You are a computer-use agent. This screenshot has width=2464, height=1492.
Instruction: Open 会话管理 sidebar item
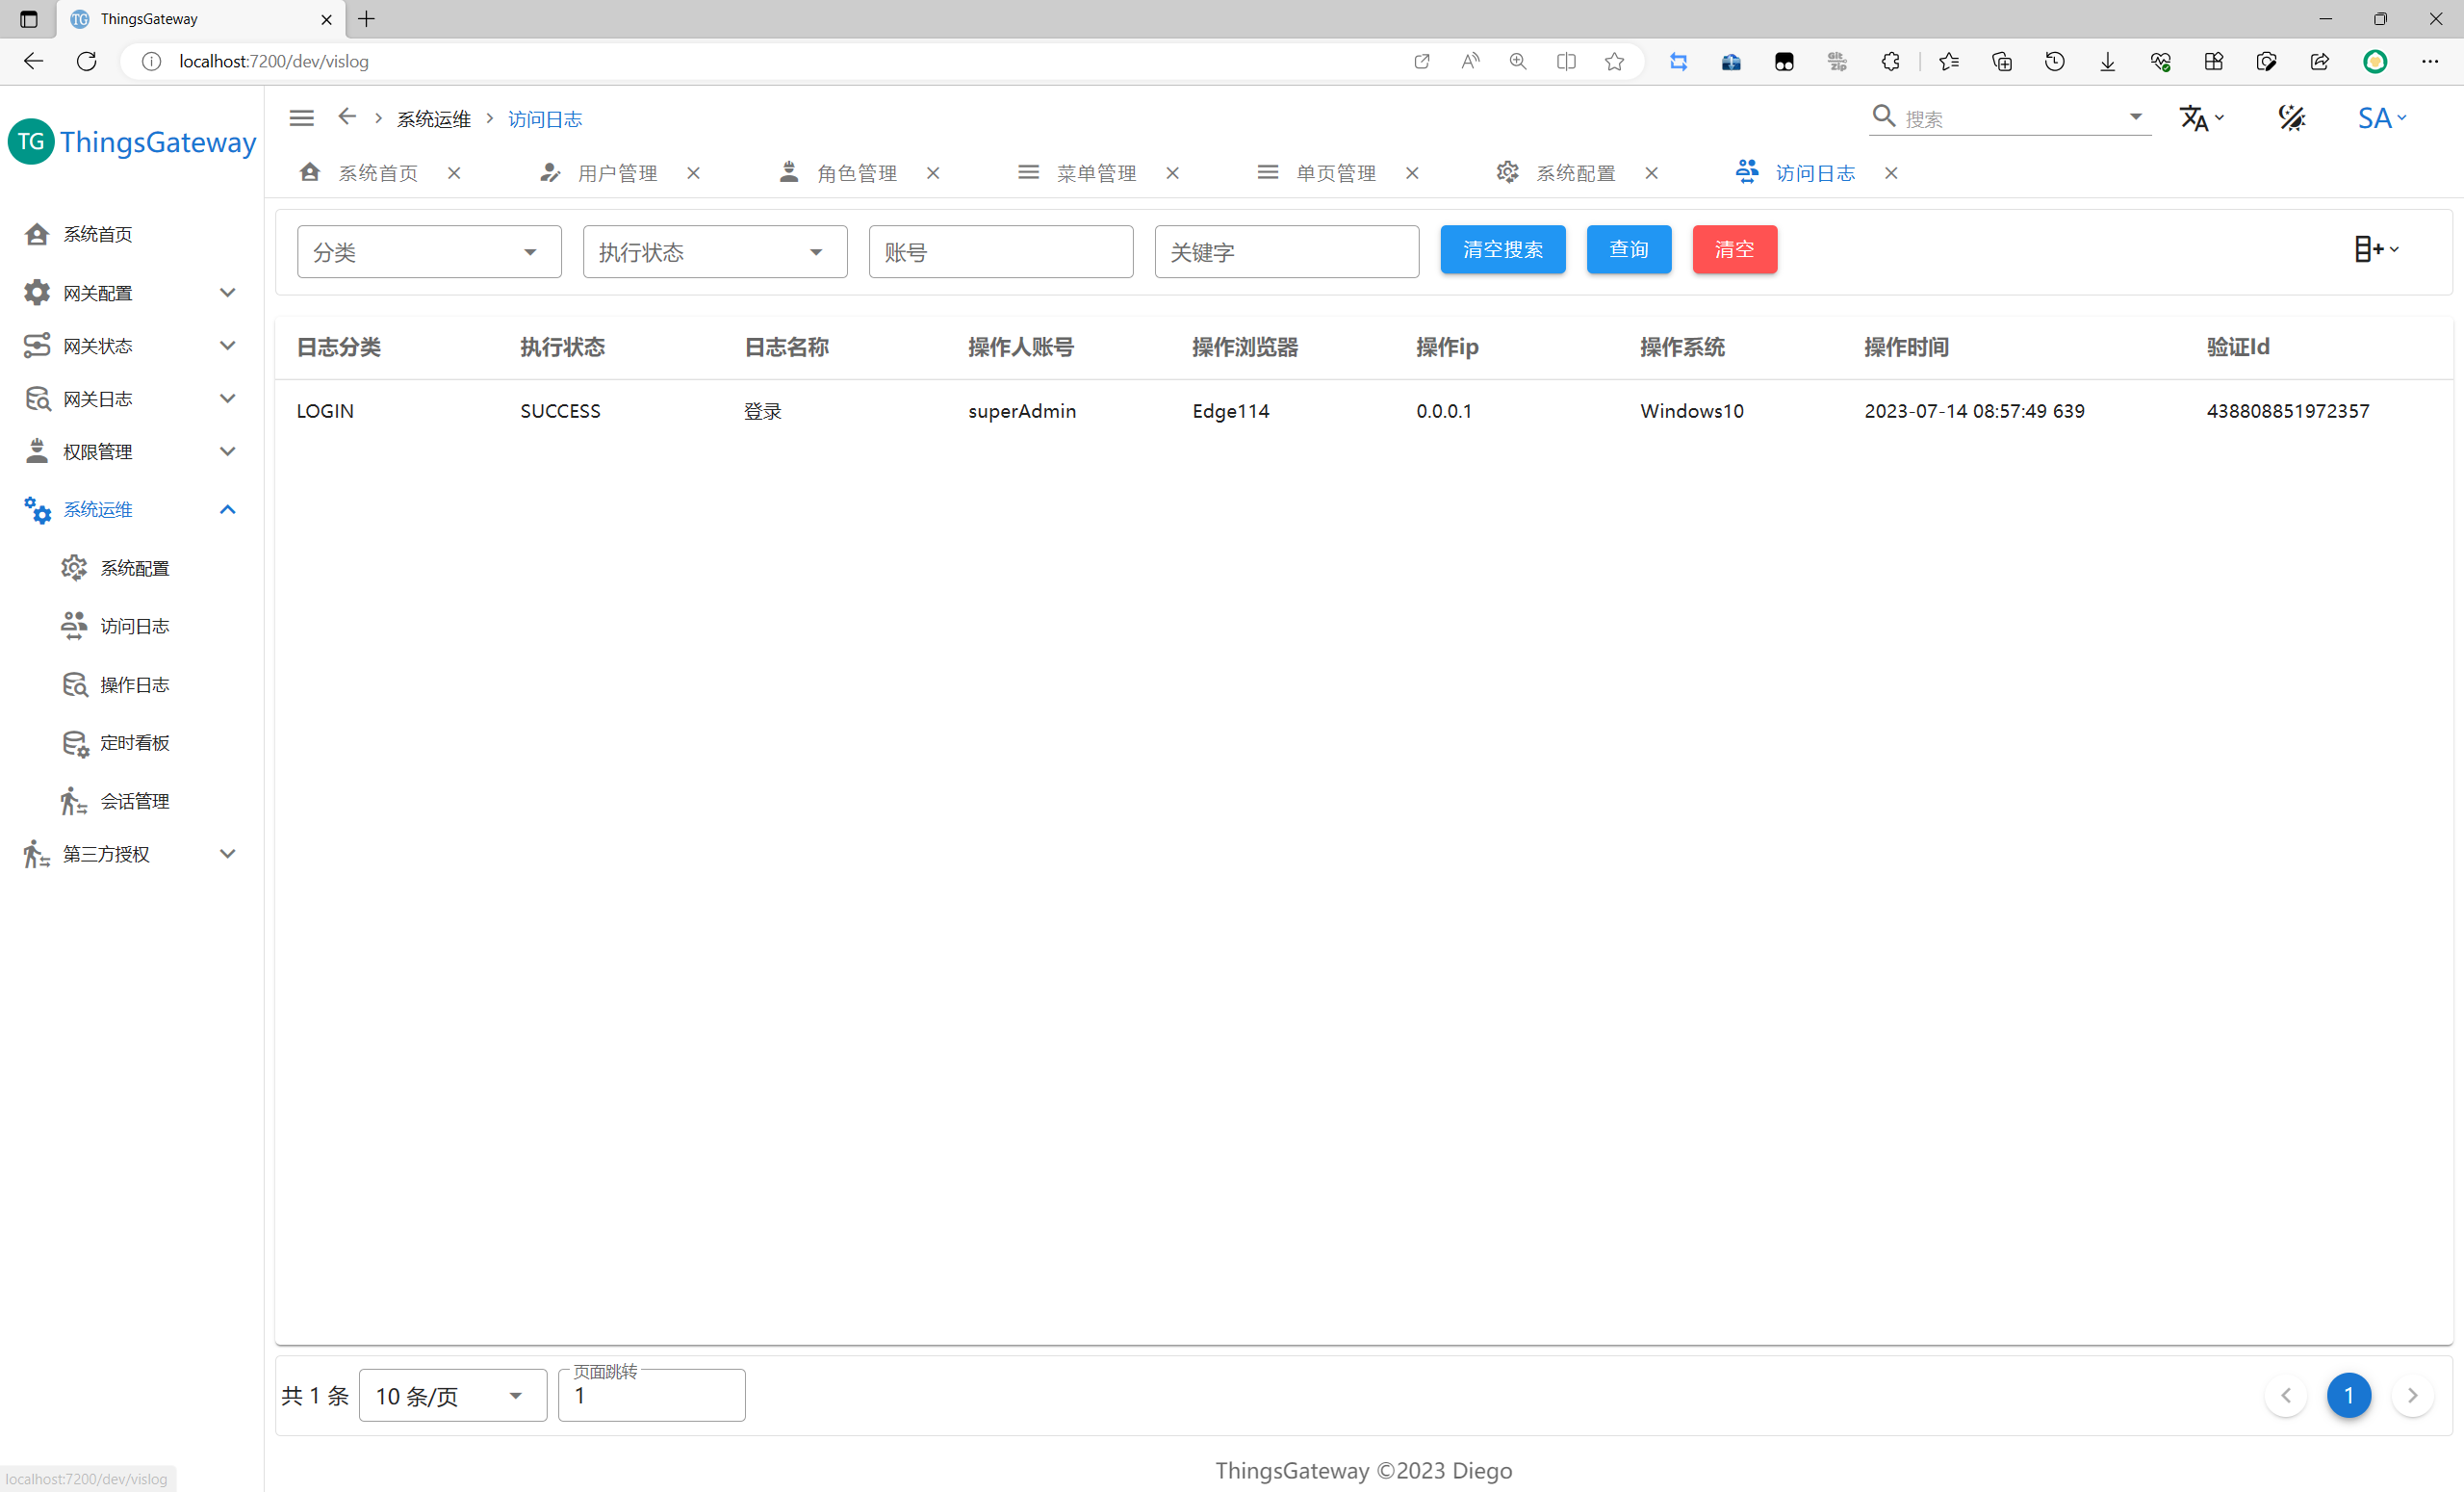pos(134,801)
